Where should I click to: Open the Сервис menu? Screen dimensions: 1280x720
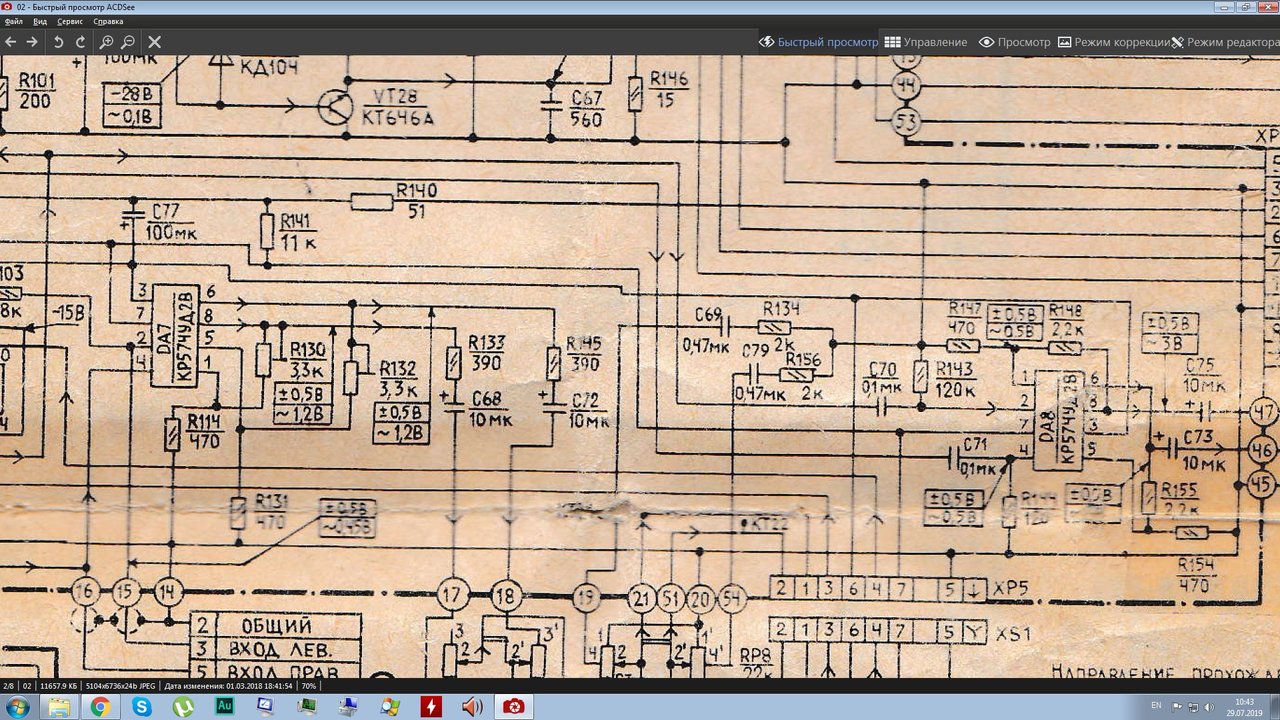pyautogui.click(x=70, y=21)
